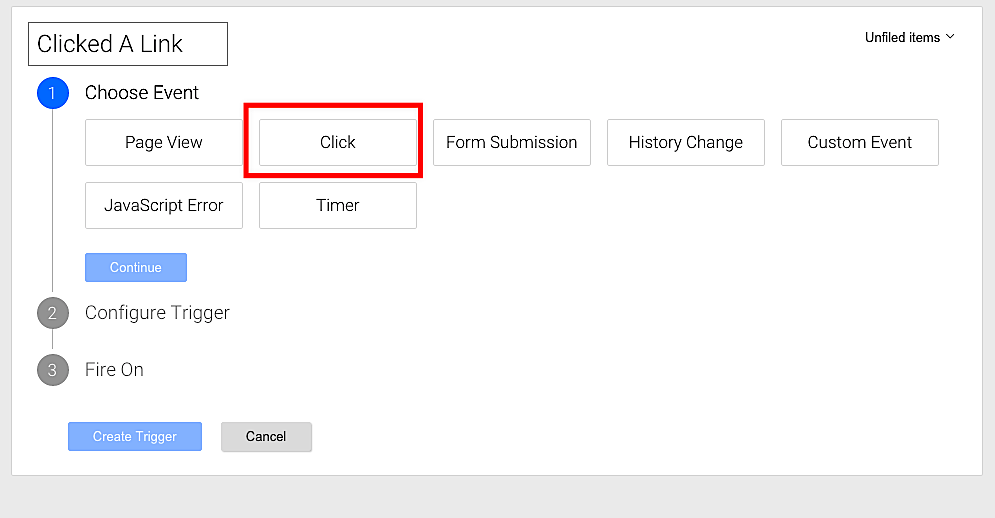The width and height of the screenshot is (995, 518).
Task: Edit the trigger name field
Action: click(128, 44)
